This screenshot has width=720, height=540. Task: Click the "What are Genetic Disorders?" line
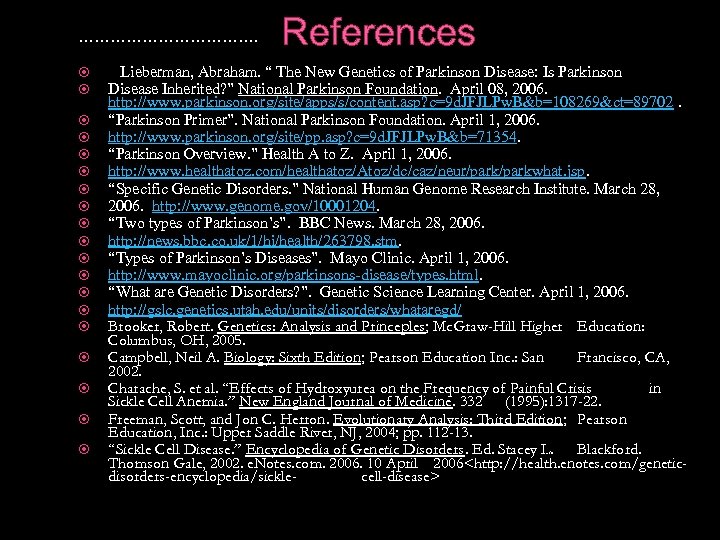[x=368, y=292]
